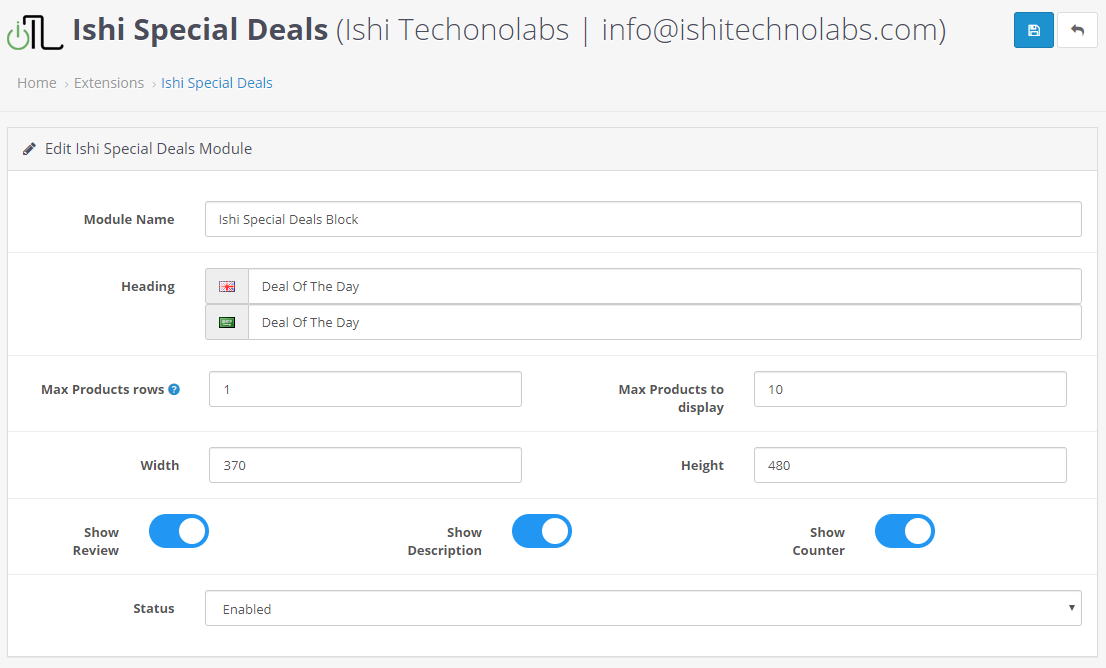The width and height of the screenshot is (1106, 668).
Task: Toggle the Show Review switch
Action: [x=179, y=531]
